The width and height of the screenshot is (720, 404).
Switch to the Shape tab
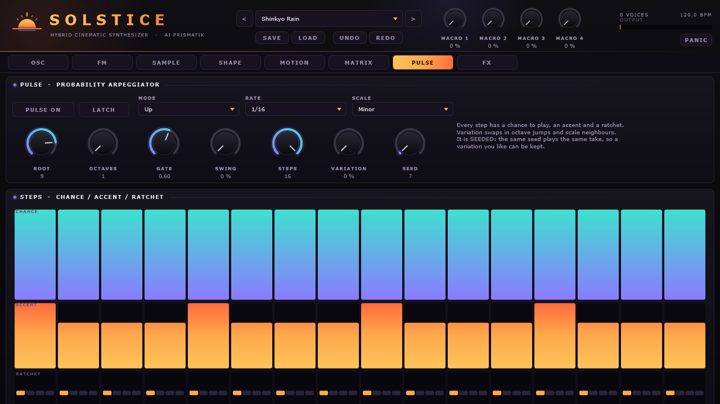230,62
